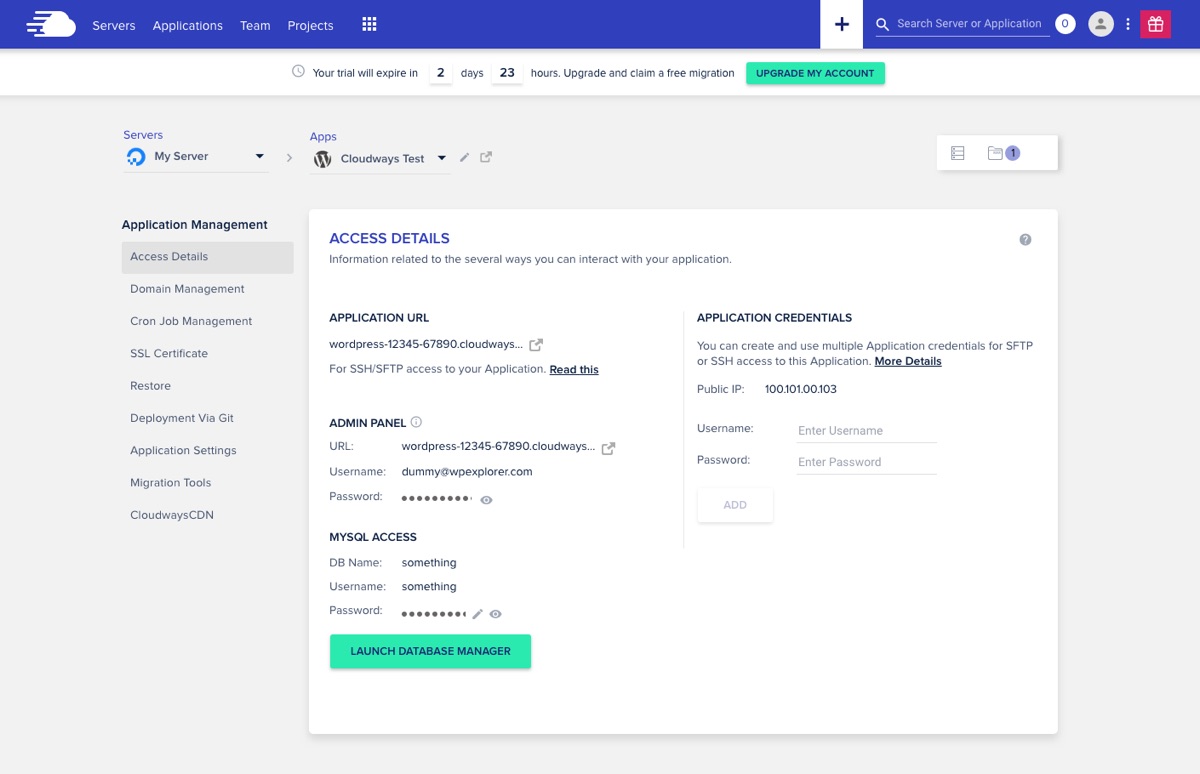Open the Admin Panel URL external link icon
Viewport: 1200px width, 774px height.
pyautogui.click(x=608, y=448)
